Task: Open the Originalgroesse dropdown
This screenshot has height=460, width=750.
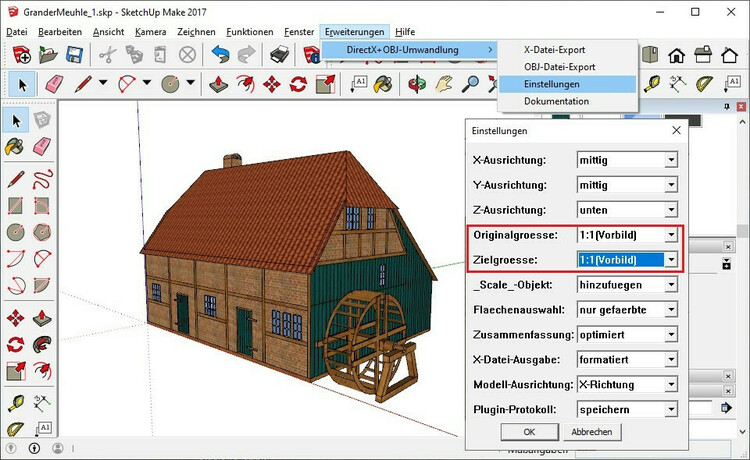Action: (x=671, y=235)
